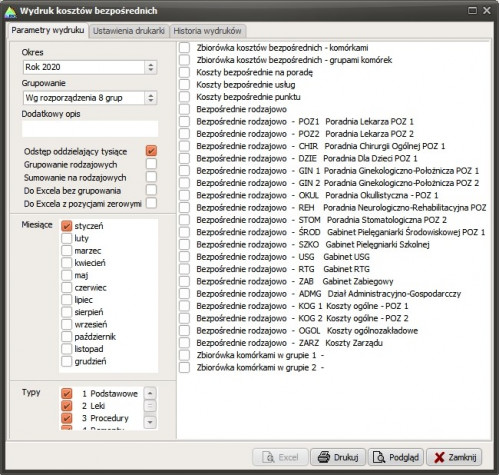This screenshot has width=500, height=475.
Task: Click the printer icon on the Drukuj button
Action: tap(323, 457)
